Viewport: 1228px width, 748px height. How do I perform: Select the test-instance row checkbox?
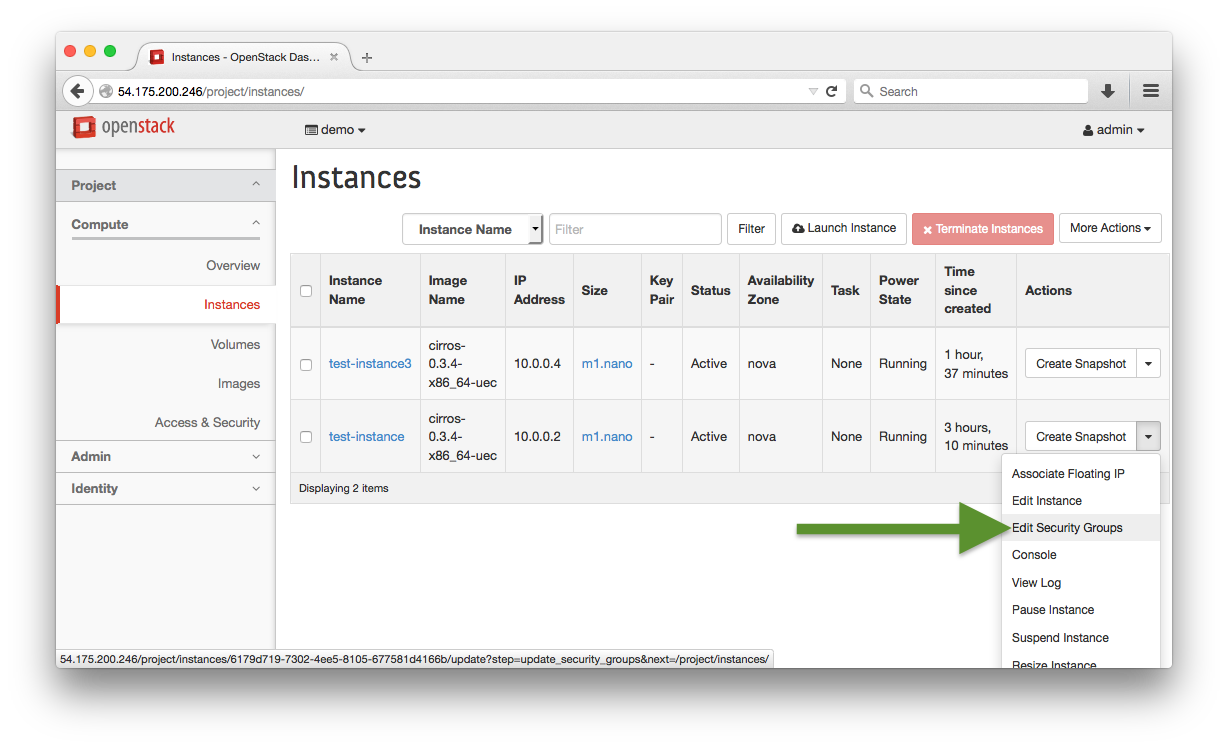306,437
